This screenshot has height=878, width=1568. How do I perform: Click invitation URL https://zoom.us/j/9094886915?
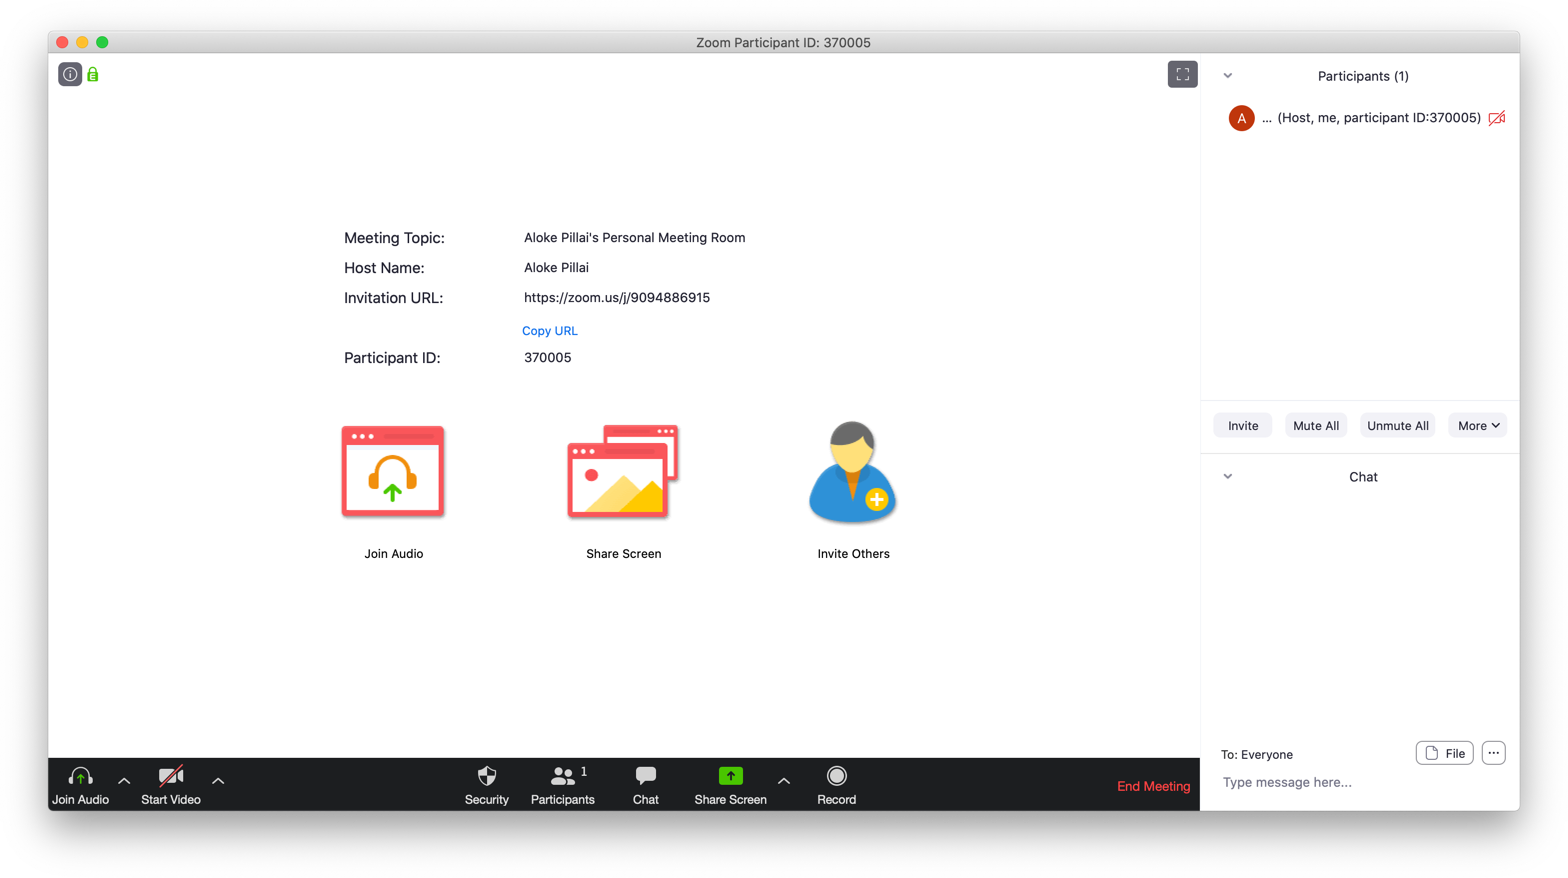click(x=617, y=298)
